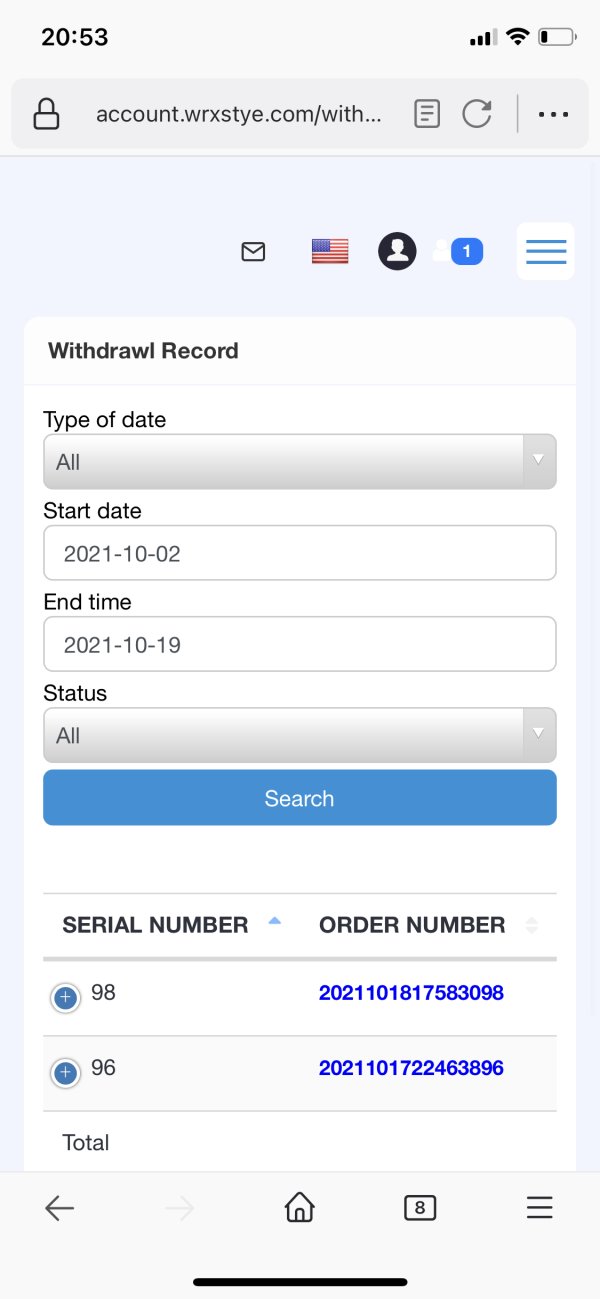This screenshot has width=600, height=1299.
Task: Open reader view icon in address bar
Action: (x=427, y=114)
